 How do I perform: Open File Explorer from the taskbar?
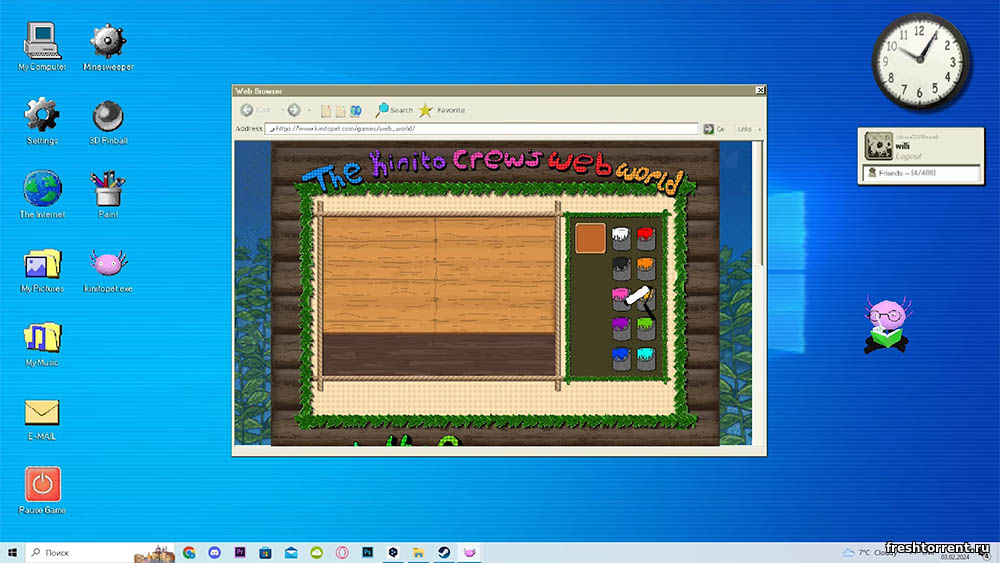[x=418, y=552]
